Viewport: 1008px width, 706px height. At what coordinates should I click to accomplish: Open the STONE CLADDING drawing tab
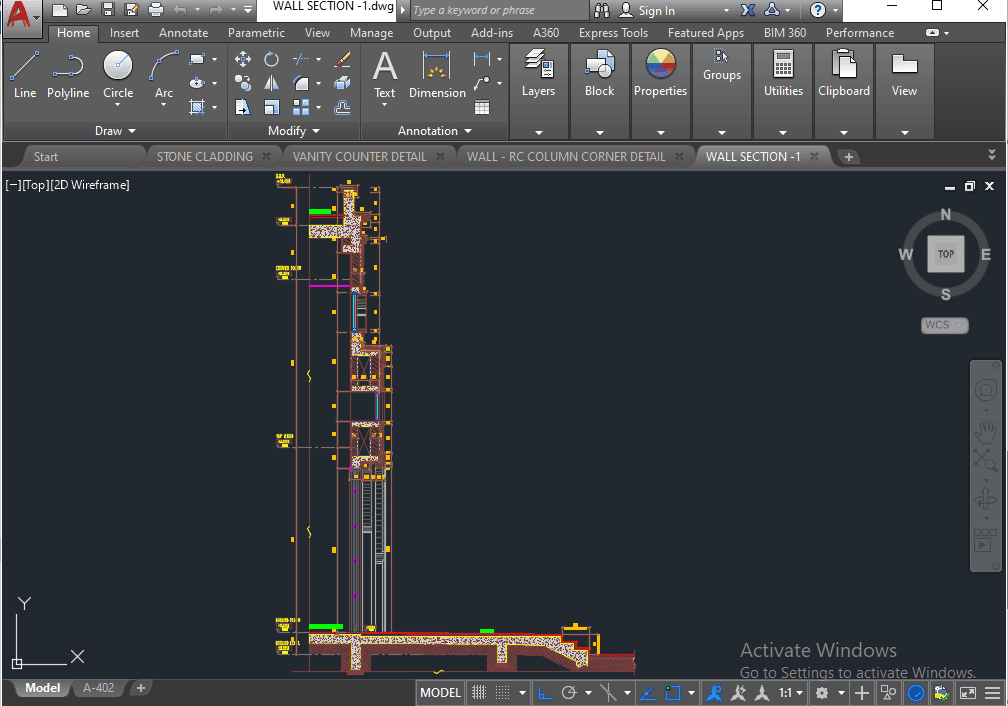click(x=205, y=157)
